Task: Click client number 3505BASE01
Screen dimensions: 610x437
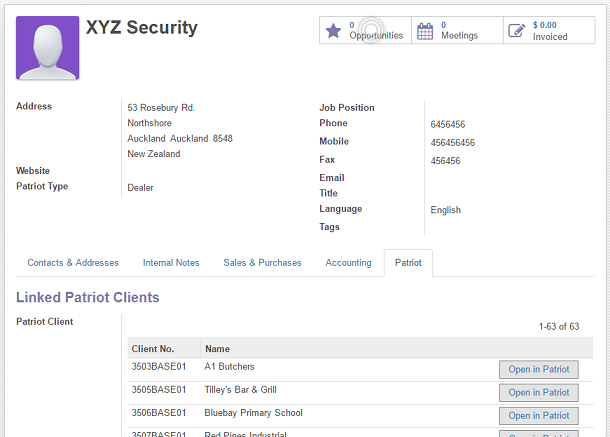Action: 159,390
